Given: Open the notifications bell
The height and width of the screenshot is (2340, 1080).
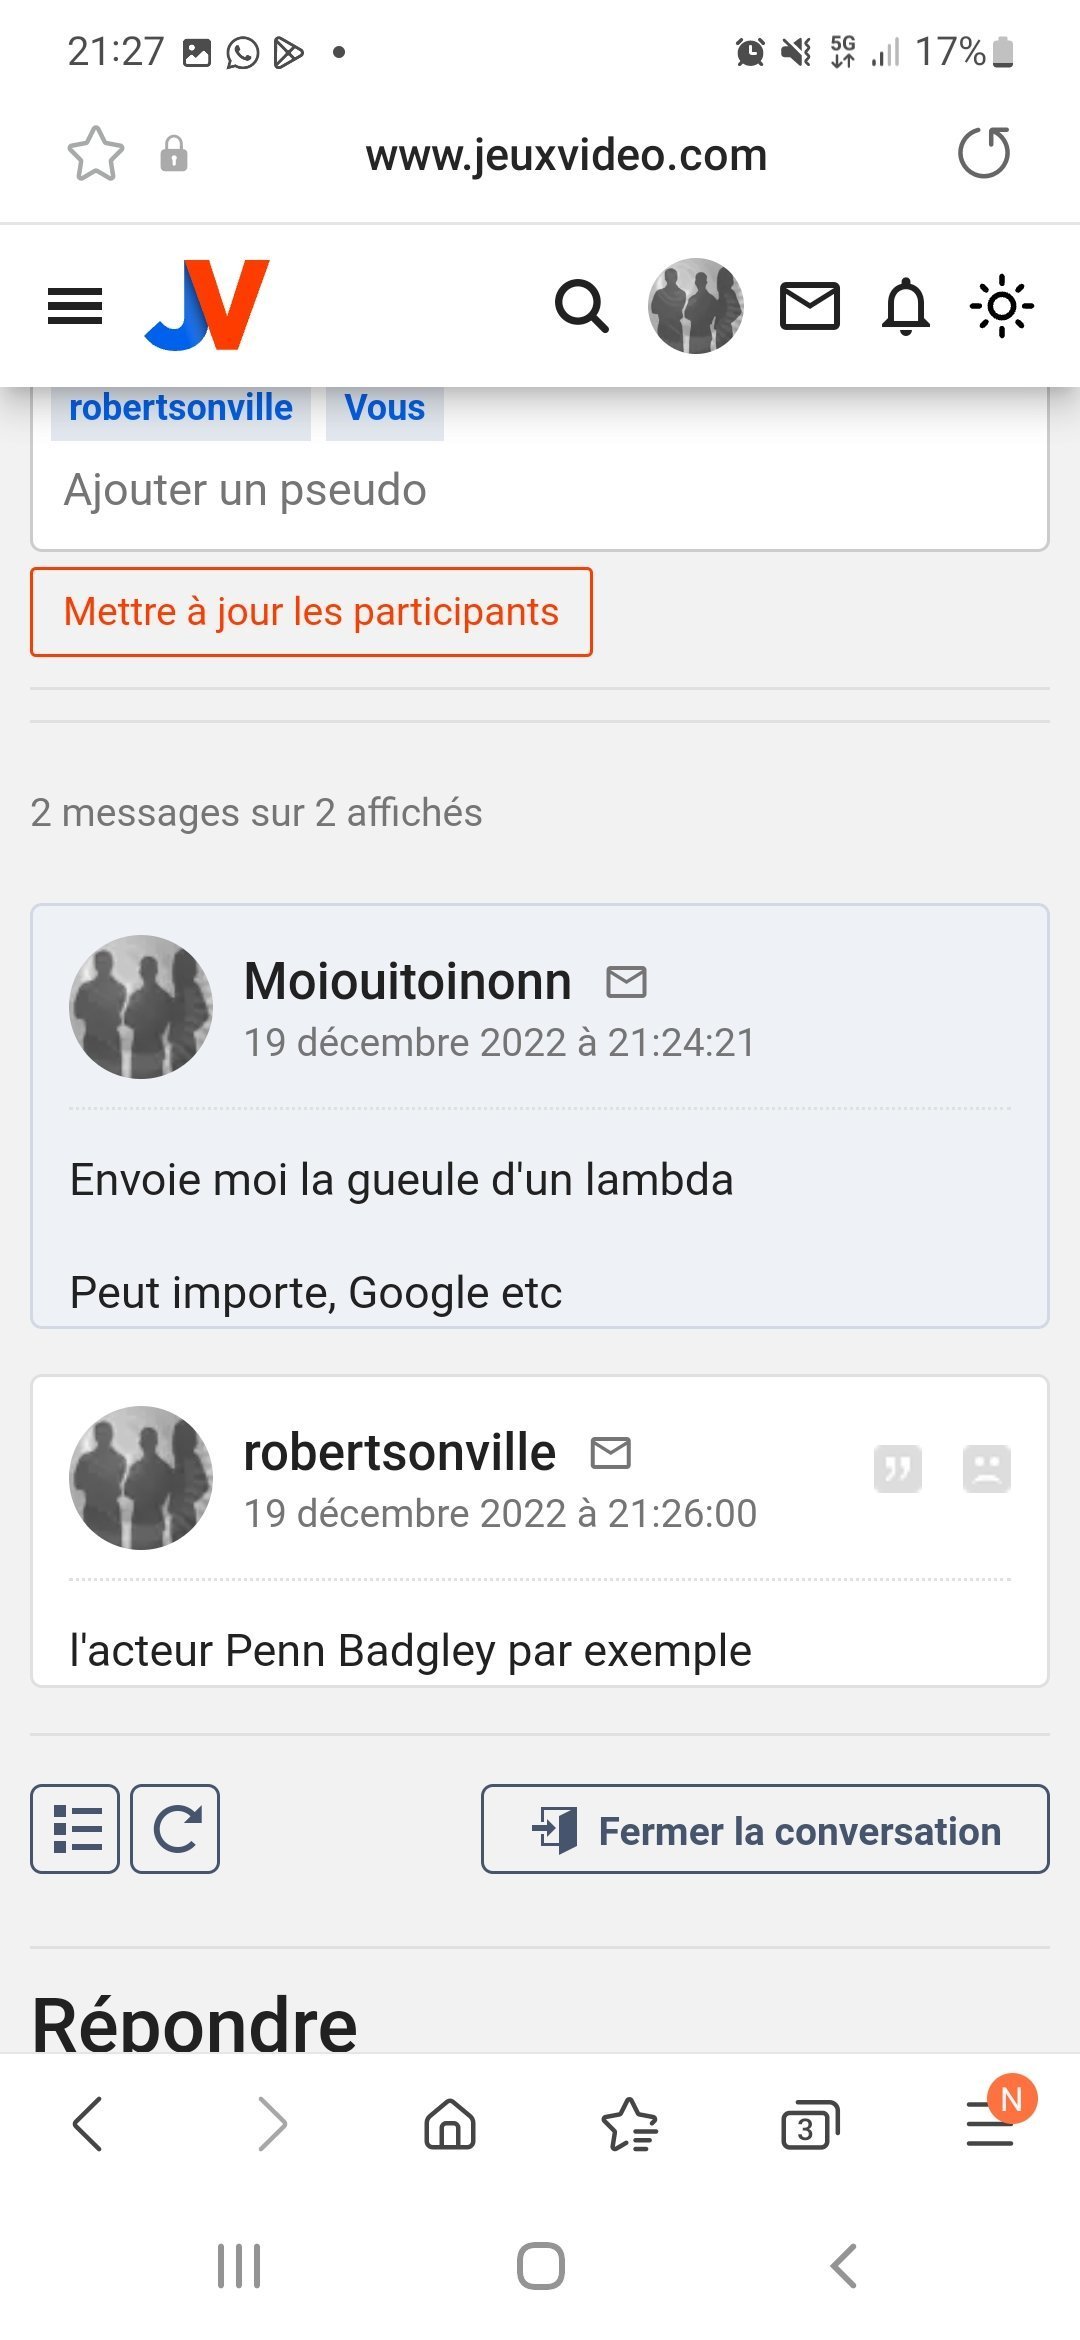Looking at the screenshot, I should [x=906, y=306].
